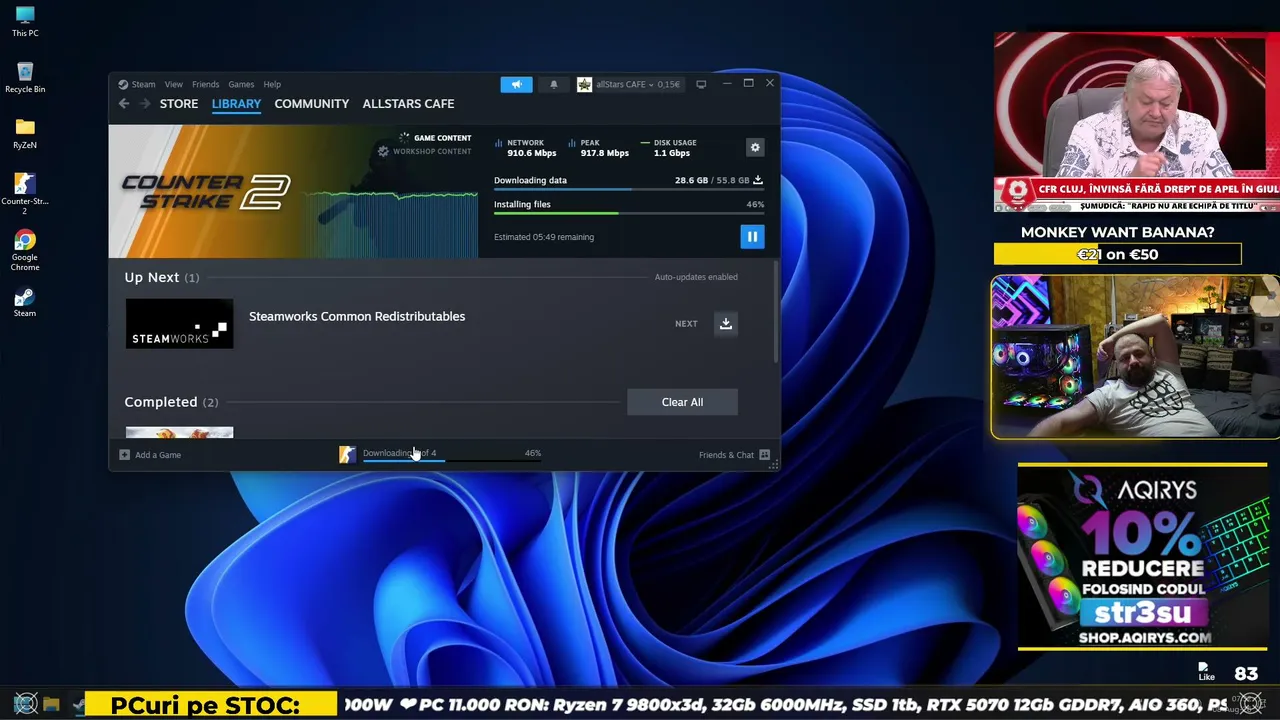Launch Counter-Strike 2 desktop shortcut

(x=25, y=194)
